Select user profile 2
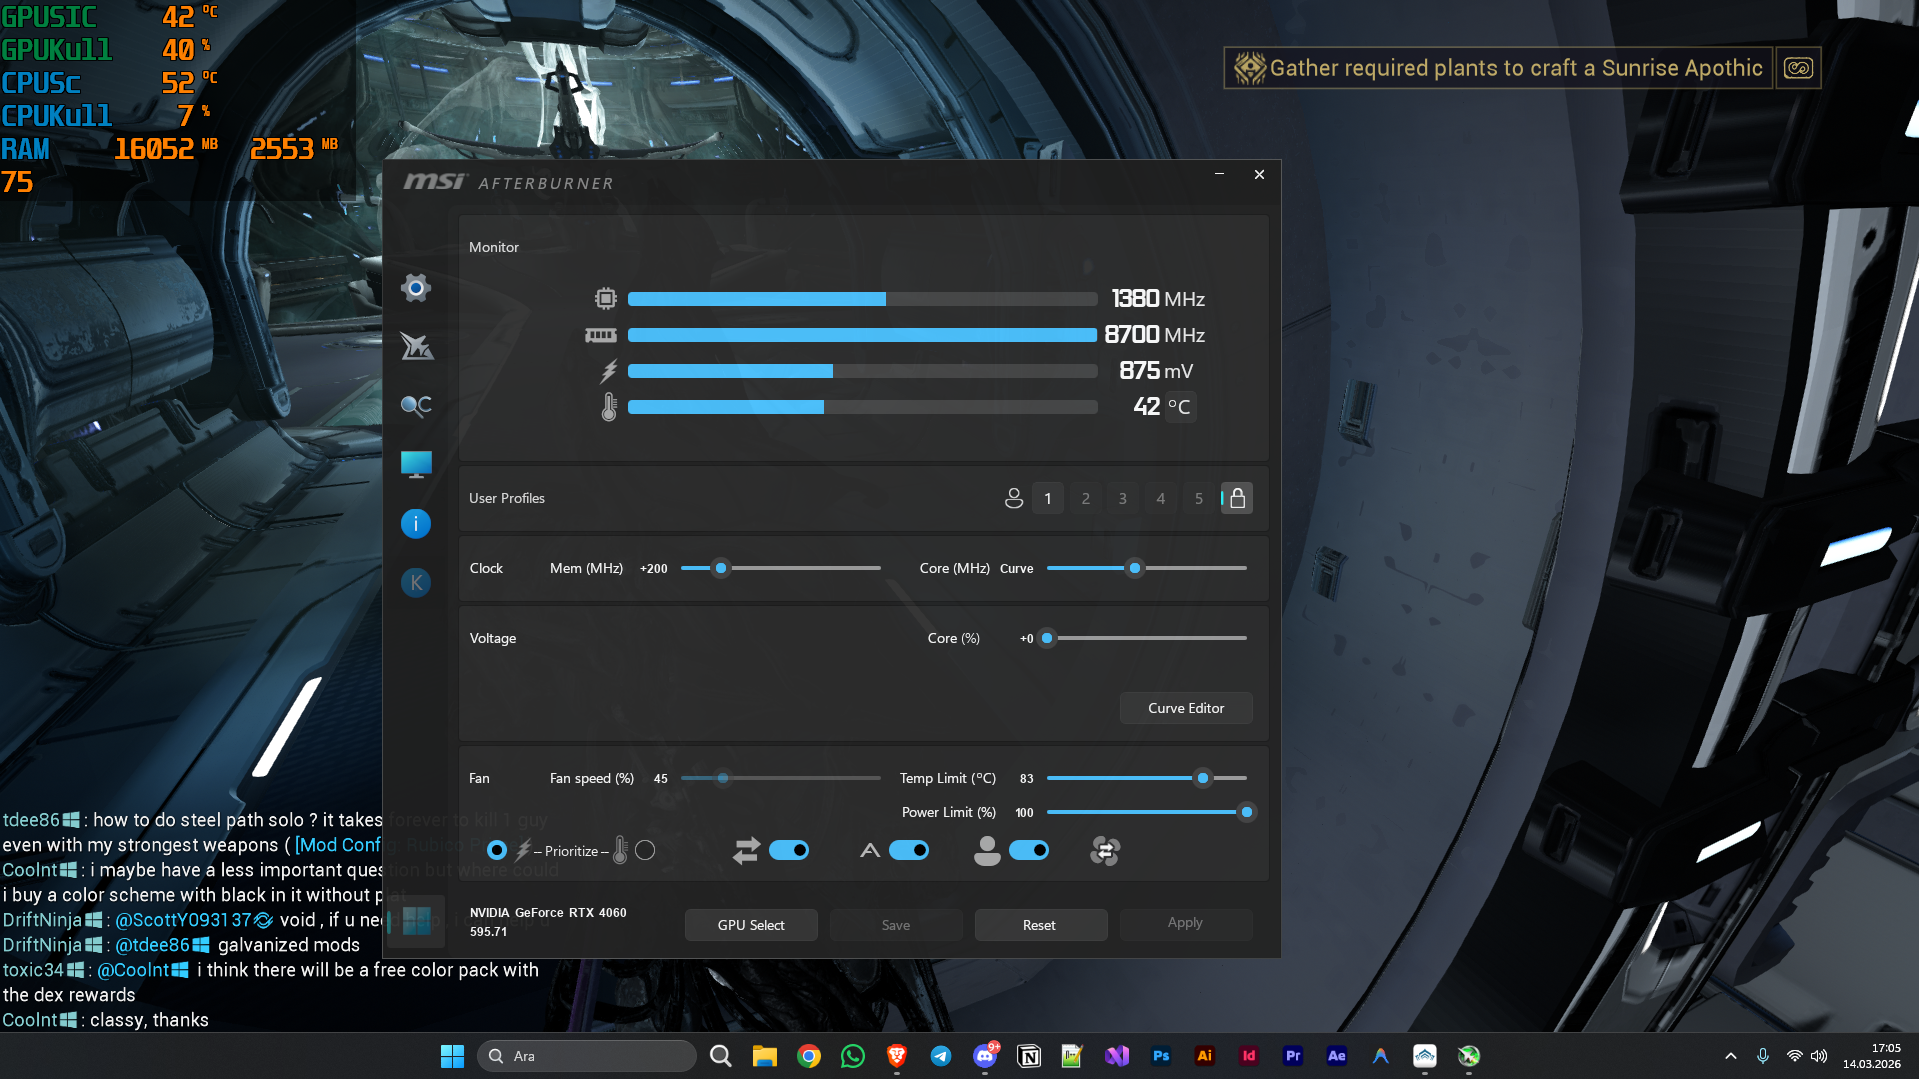The image size is (1919, 1079). [x=1086, y=498]
